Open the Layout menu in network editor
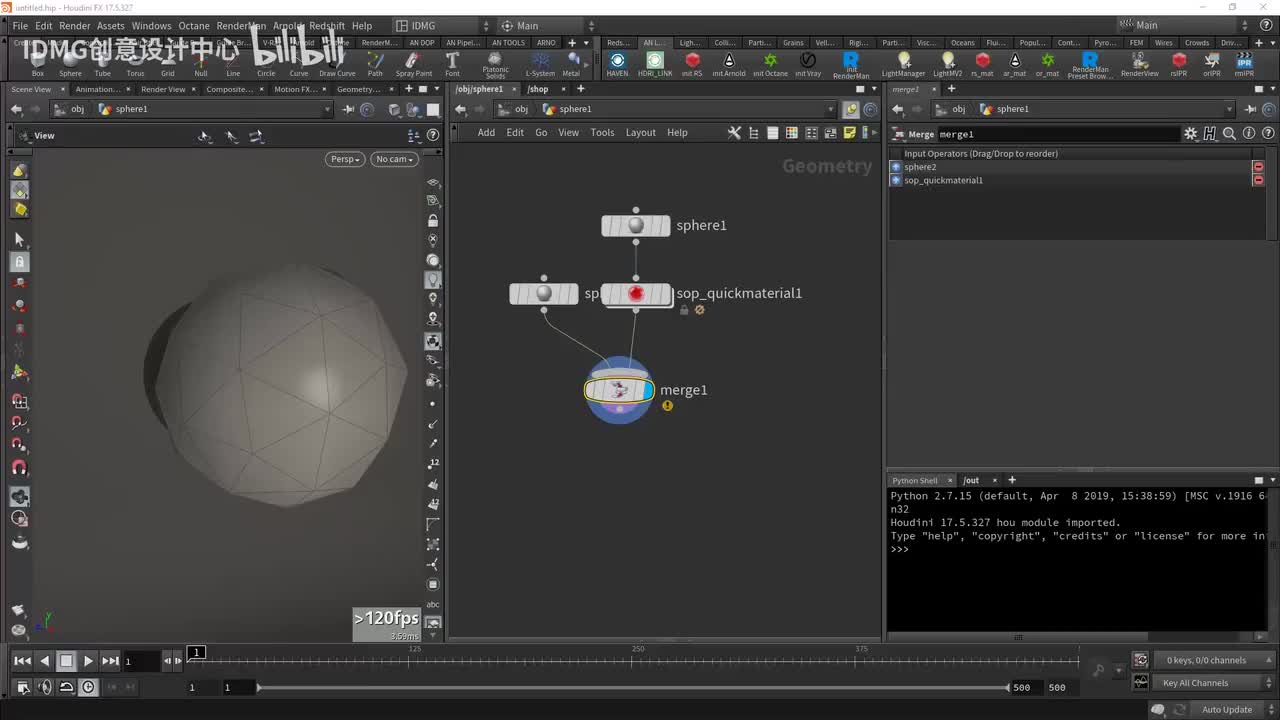 (640, 133)
